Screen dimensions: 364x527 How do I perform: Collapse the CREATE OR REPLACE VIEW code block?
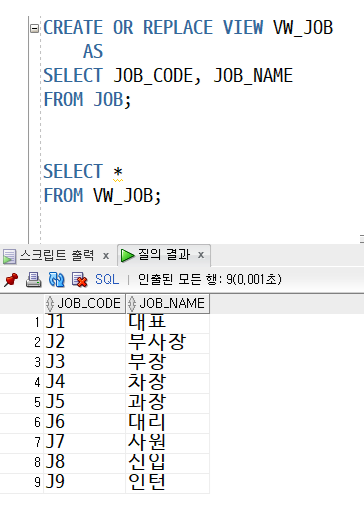point(34,28)
